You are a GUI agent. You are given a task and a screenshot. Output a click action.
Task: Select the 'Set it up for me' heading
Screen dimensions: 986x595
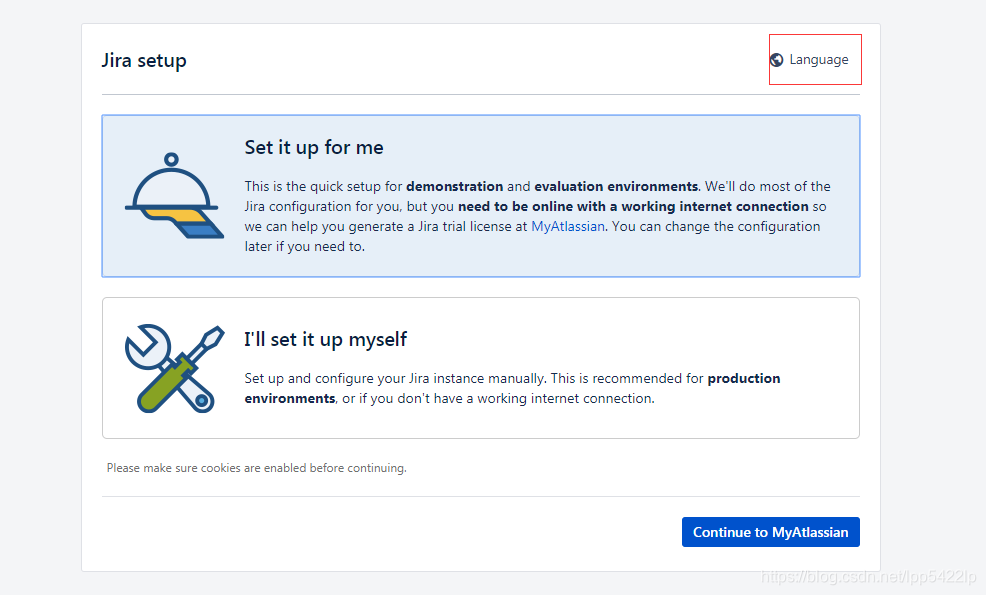point(314,148)
